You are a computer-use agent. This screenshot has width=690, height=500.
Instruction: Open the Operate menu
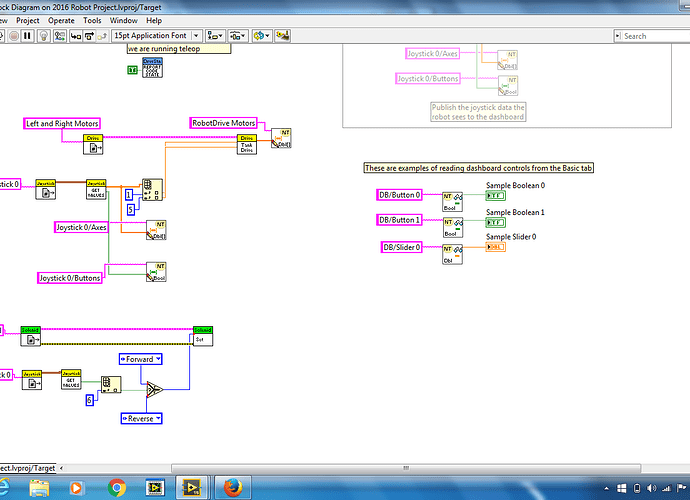click(61, 20)
